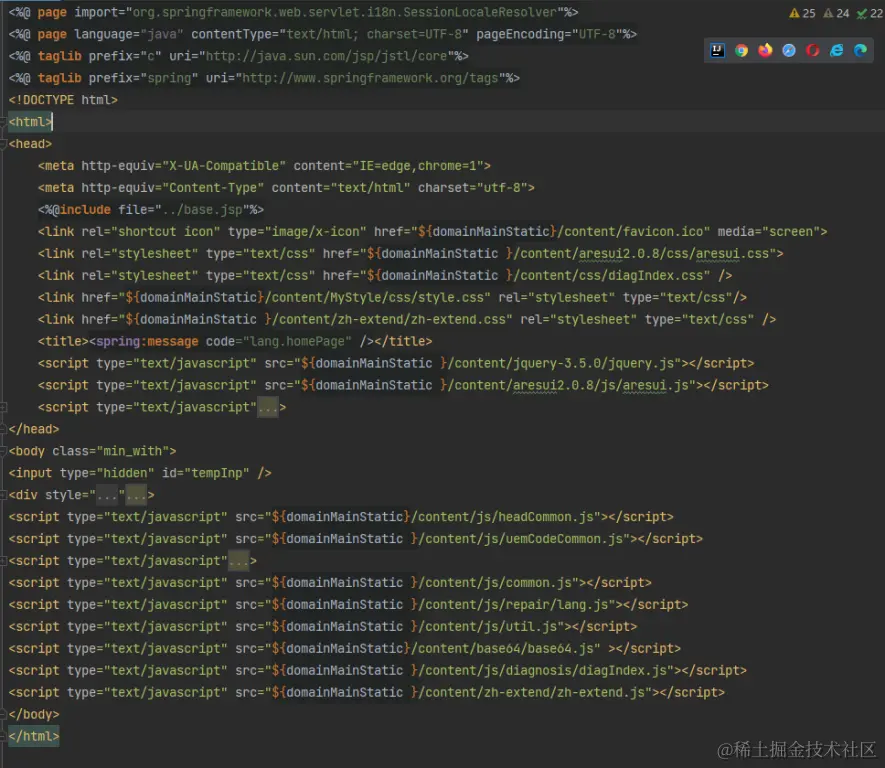Click the ../base.jsp include file path
The image size is (885, 768).
[202, 209]
